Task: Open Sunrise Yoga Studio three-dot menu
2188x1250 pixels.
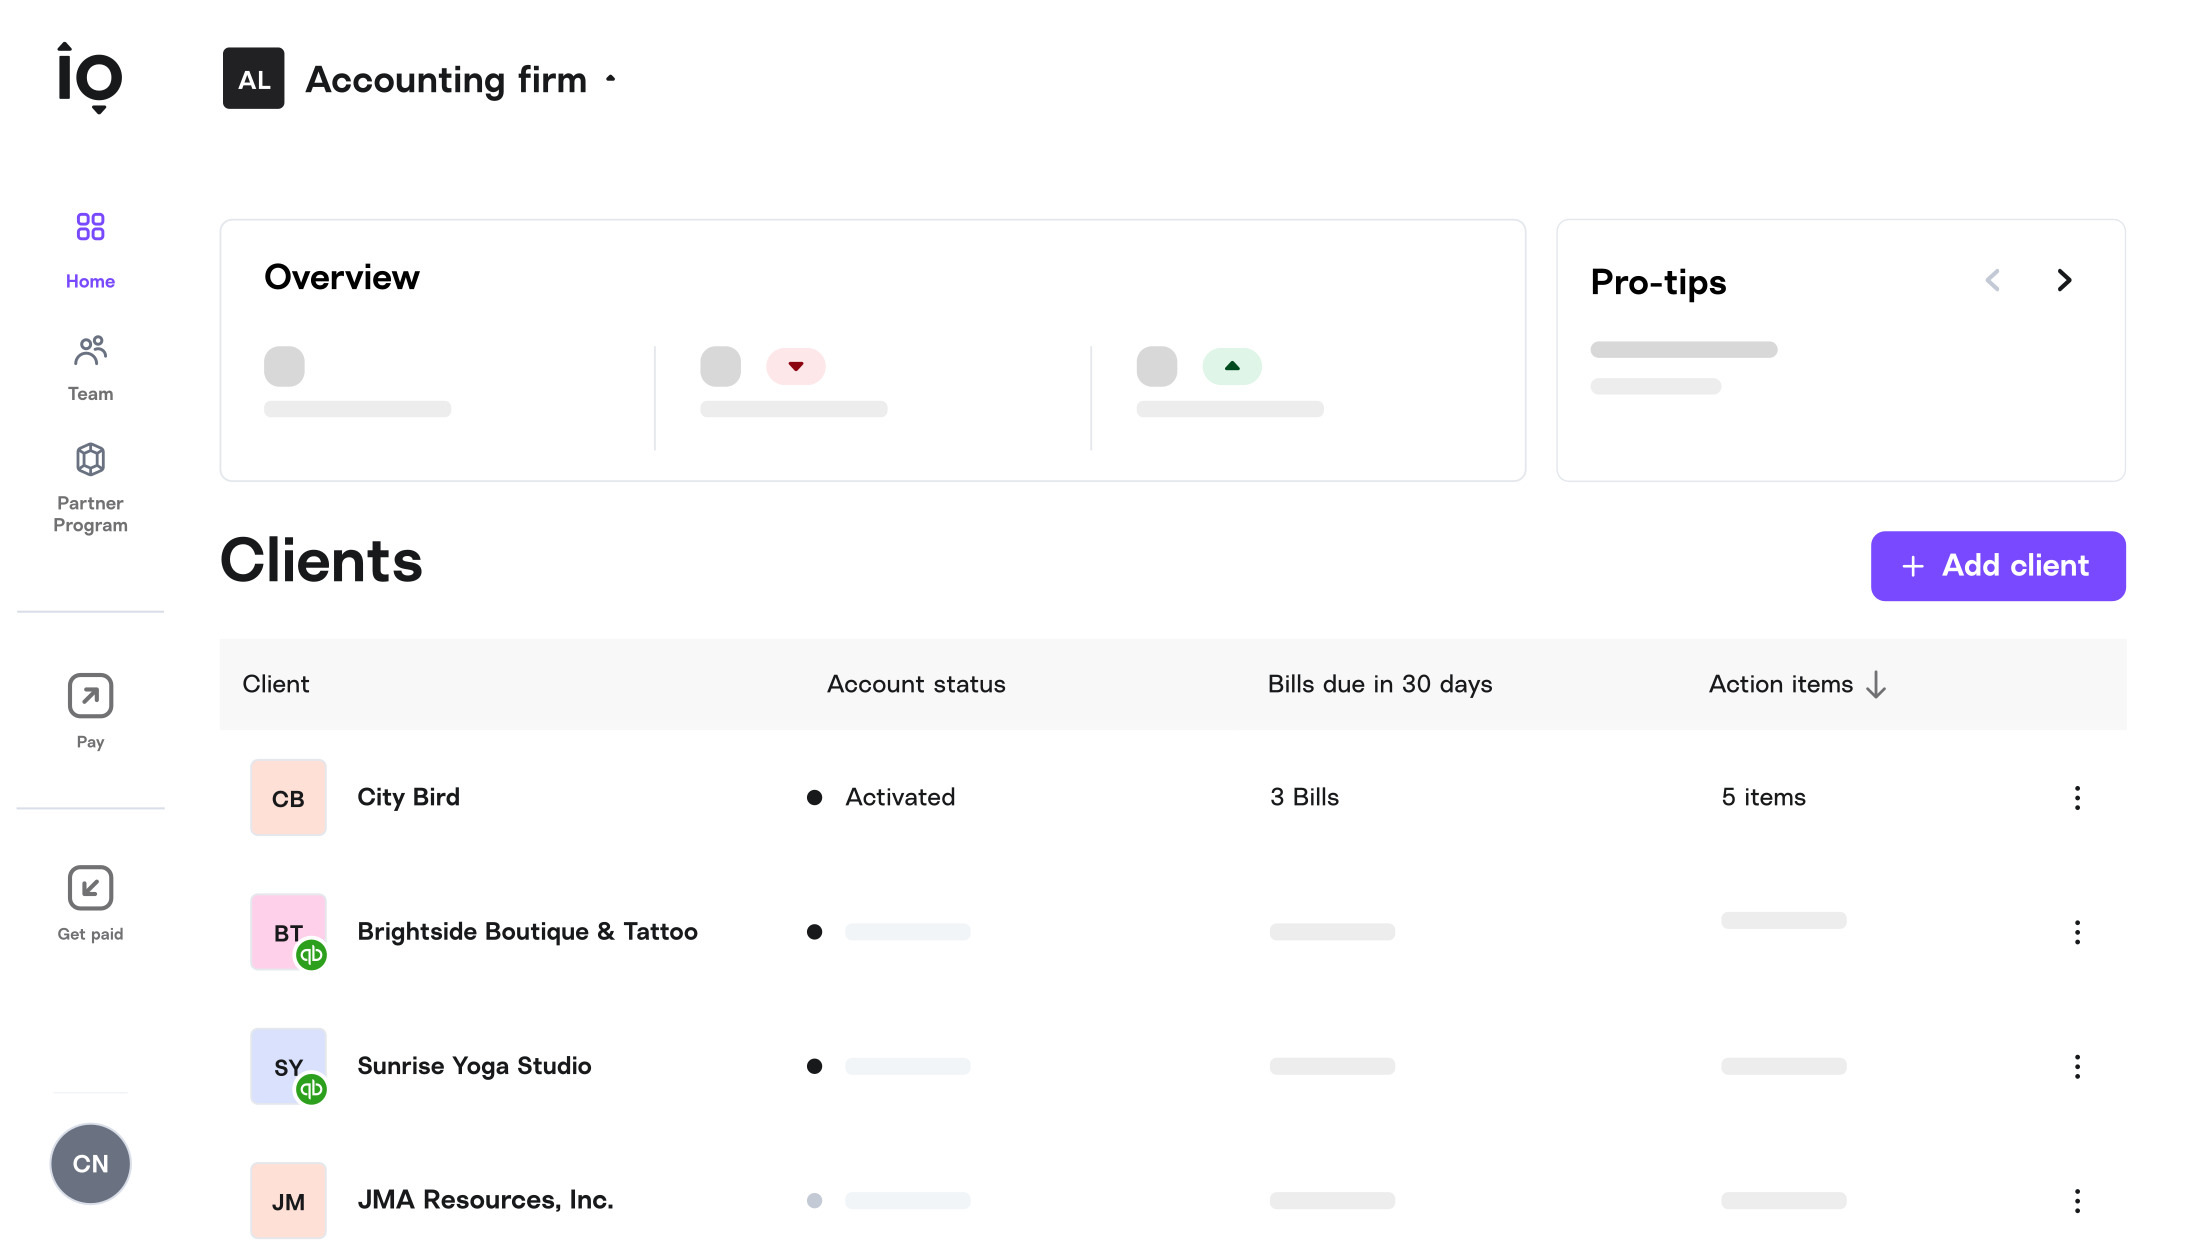Action: pos(2077,1067)
